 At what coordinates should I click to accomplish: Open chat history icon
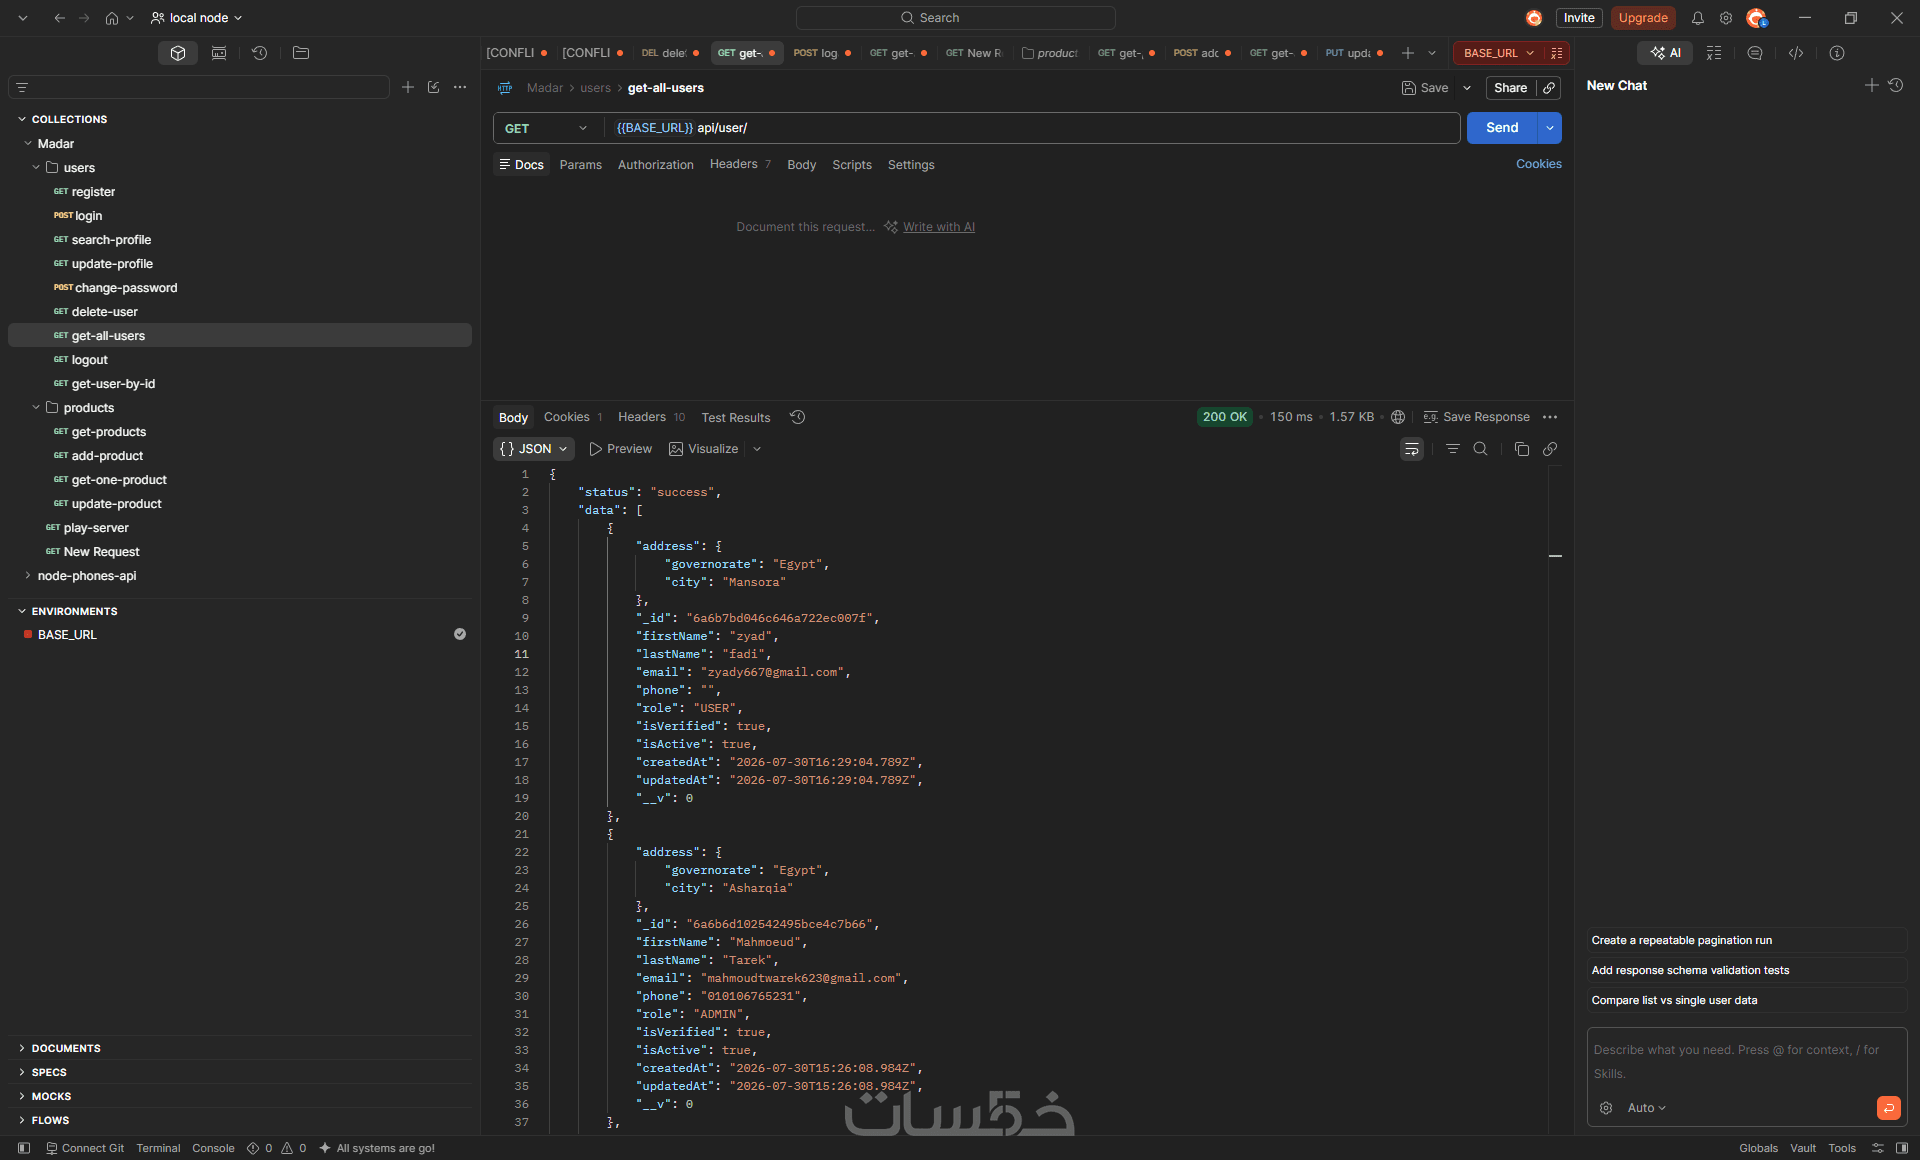coord(1896,86)
